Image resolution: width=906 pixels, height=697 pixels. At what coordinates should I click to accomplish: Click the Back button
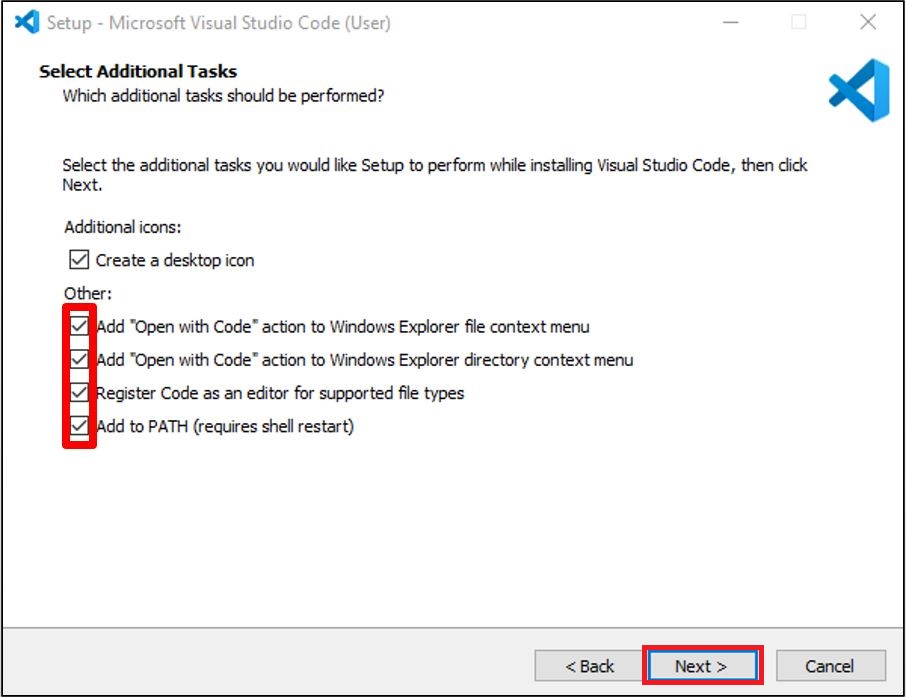click(589, 666)
